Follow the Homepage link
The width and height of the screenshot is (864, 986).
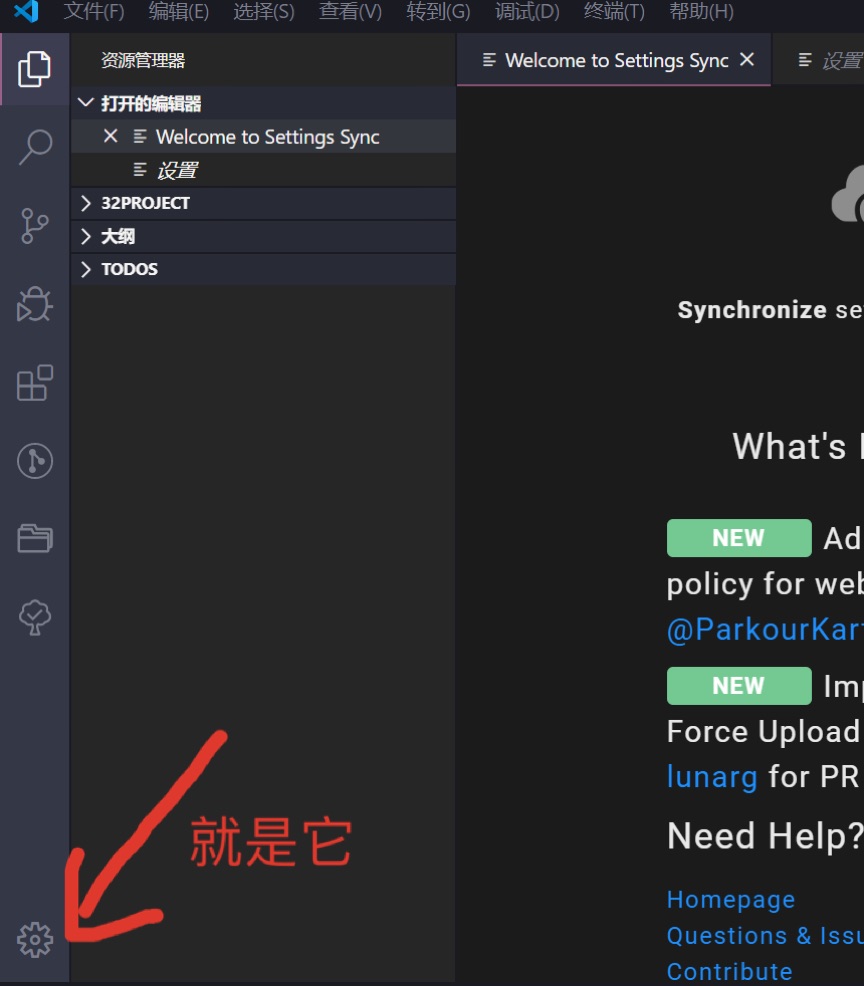point(731,899)
